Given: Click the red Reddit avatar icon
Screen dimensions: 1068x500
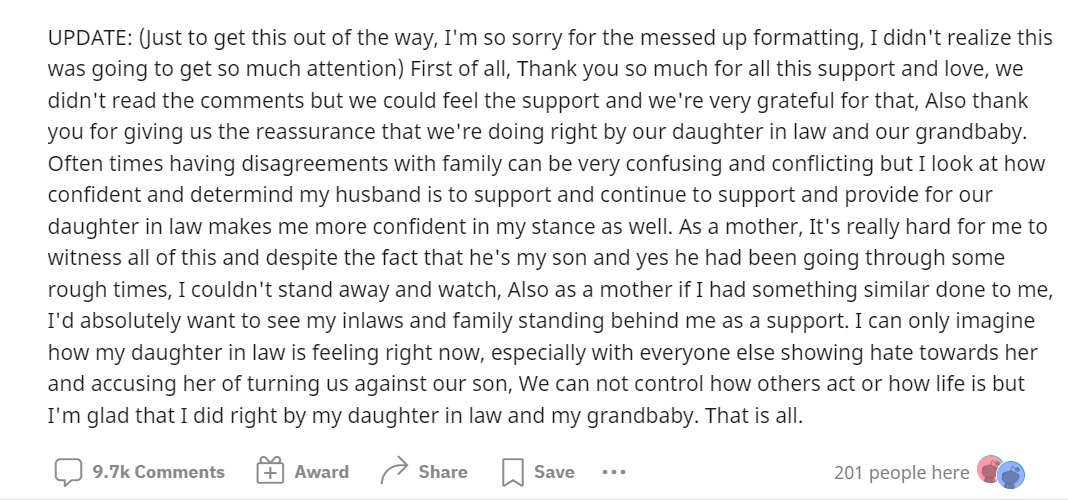Looking at the screenshot, I should pos(989,470).
